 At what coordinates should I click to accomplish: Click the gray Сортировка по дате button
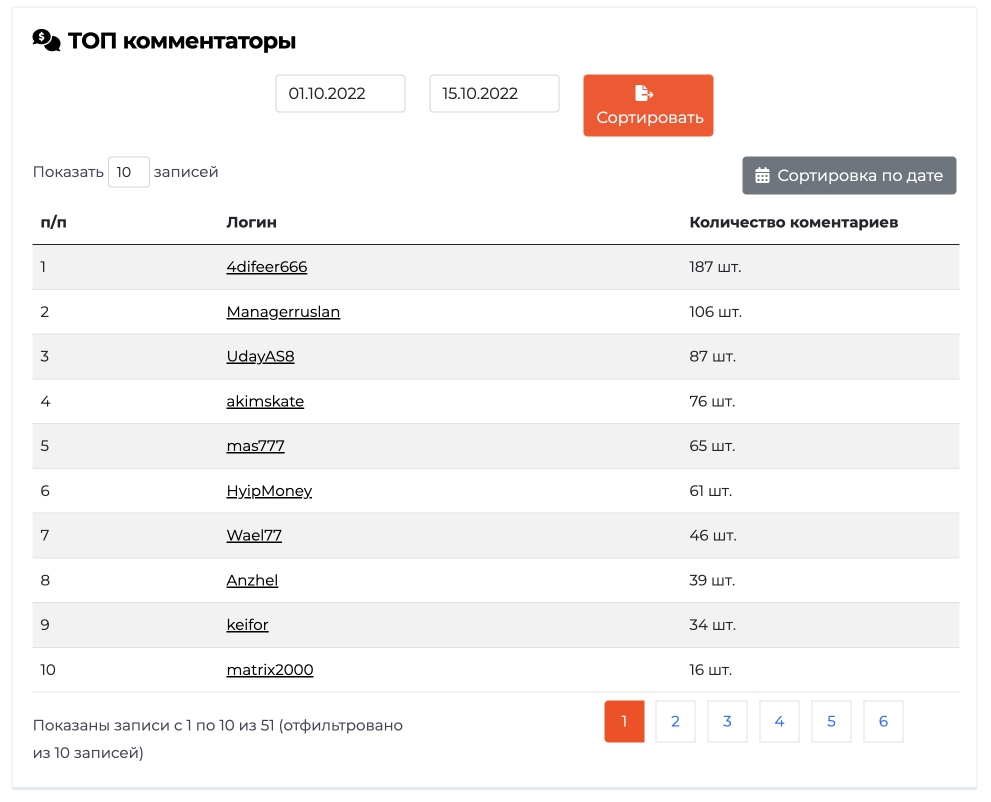(x=849, y=176)
